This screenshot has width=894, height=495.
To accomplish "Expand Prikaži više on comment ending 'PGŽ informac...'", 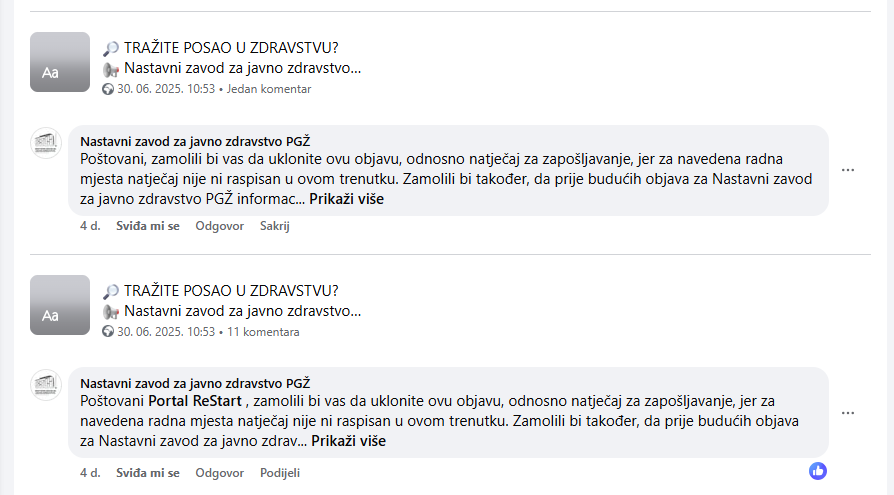I will pos(346,199).
